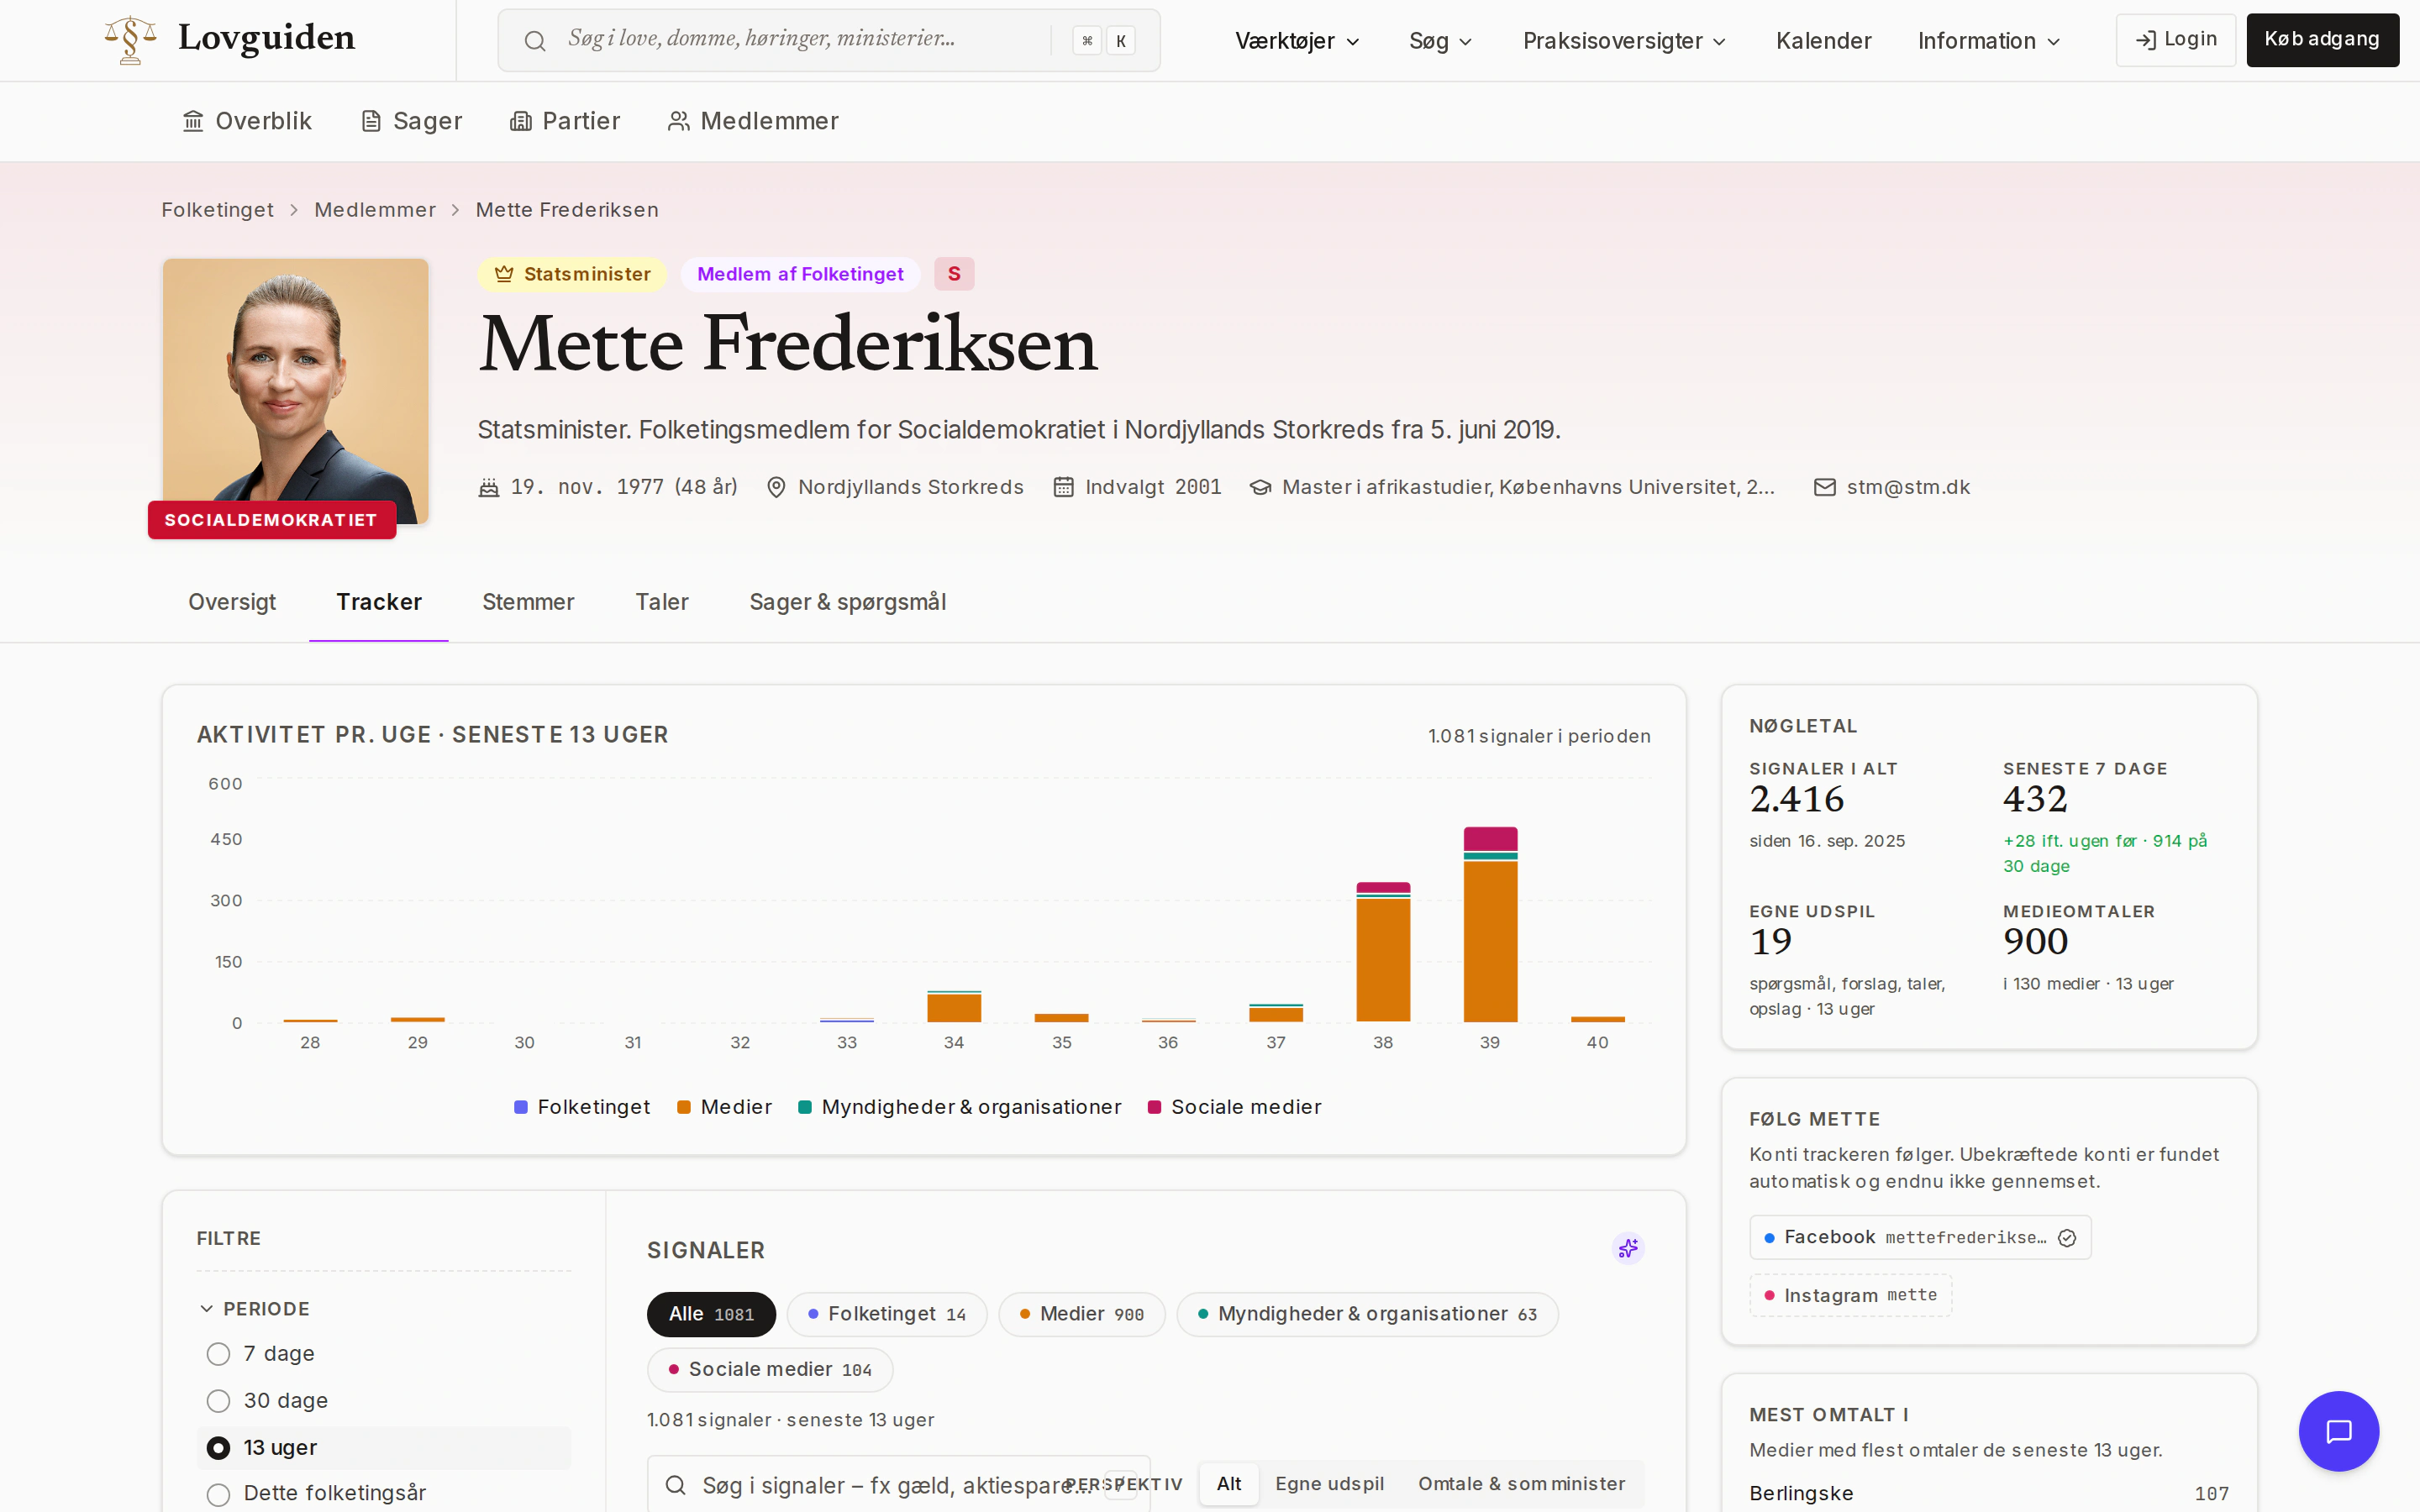Click the birthday cake icon by birth date
This screenshot has height=1512, width=2420.
489,487
